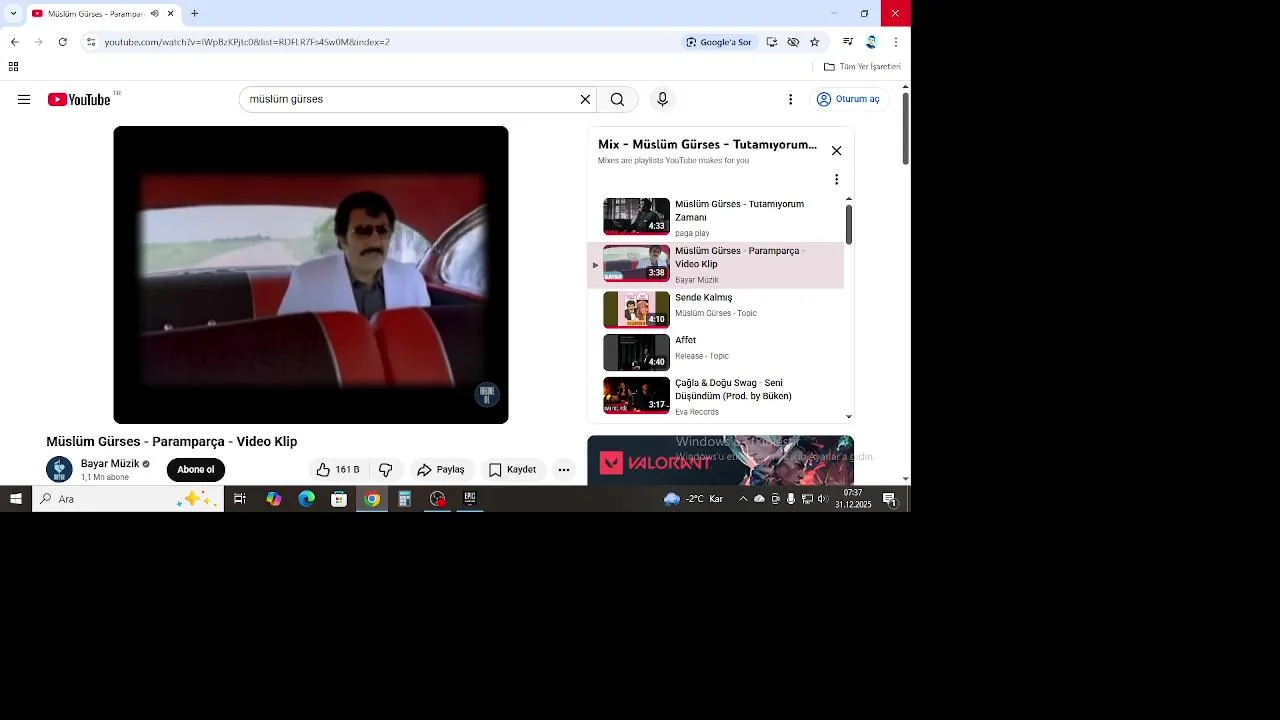Open more actions ellipsis below video
This screenshot has height=720, width=1280.
[x=564, y=470]
